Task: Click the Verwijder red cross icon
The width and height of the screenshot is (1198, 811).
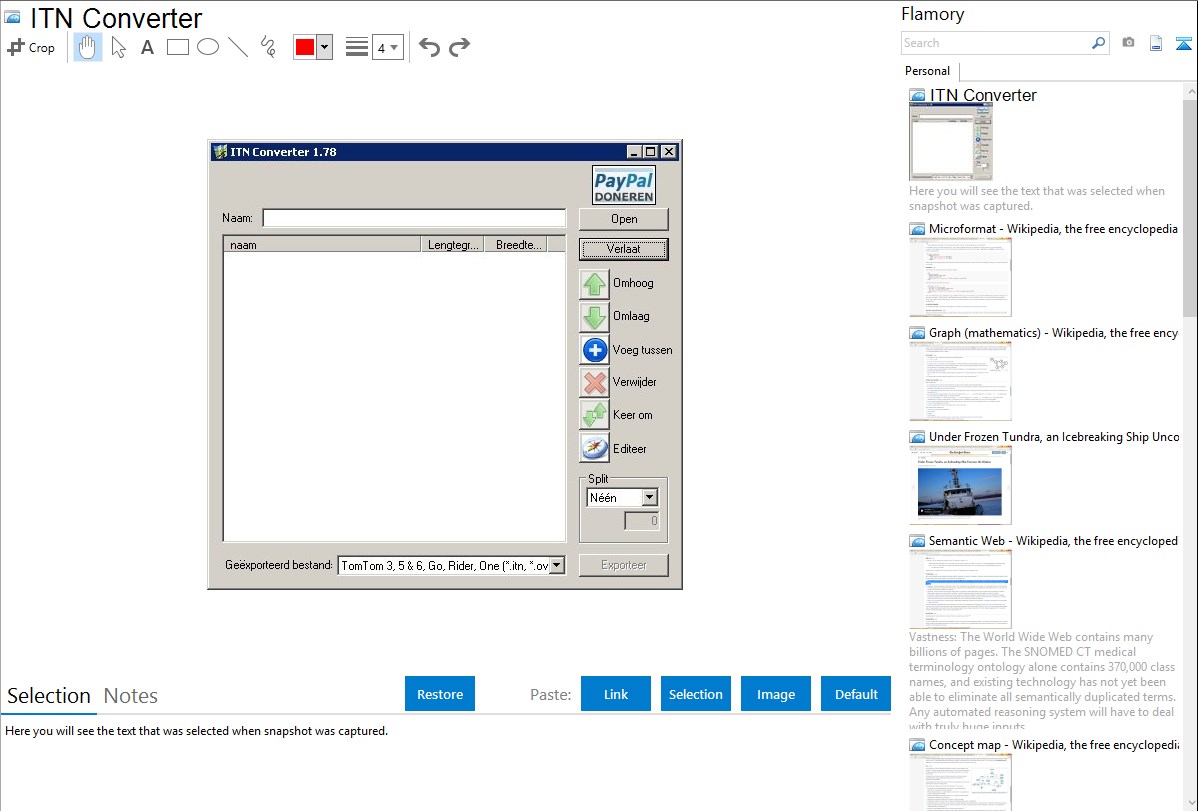Action: click(x=594, y=382)
